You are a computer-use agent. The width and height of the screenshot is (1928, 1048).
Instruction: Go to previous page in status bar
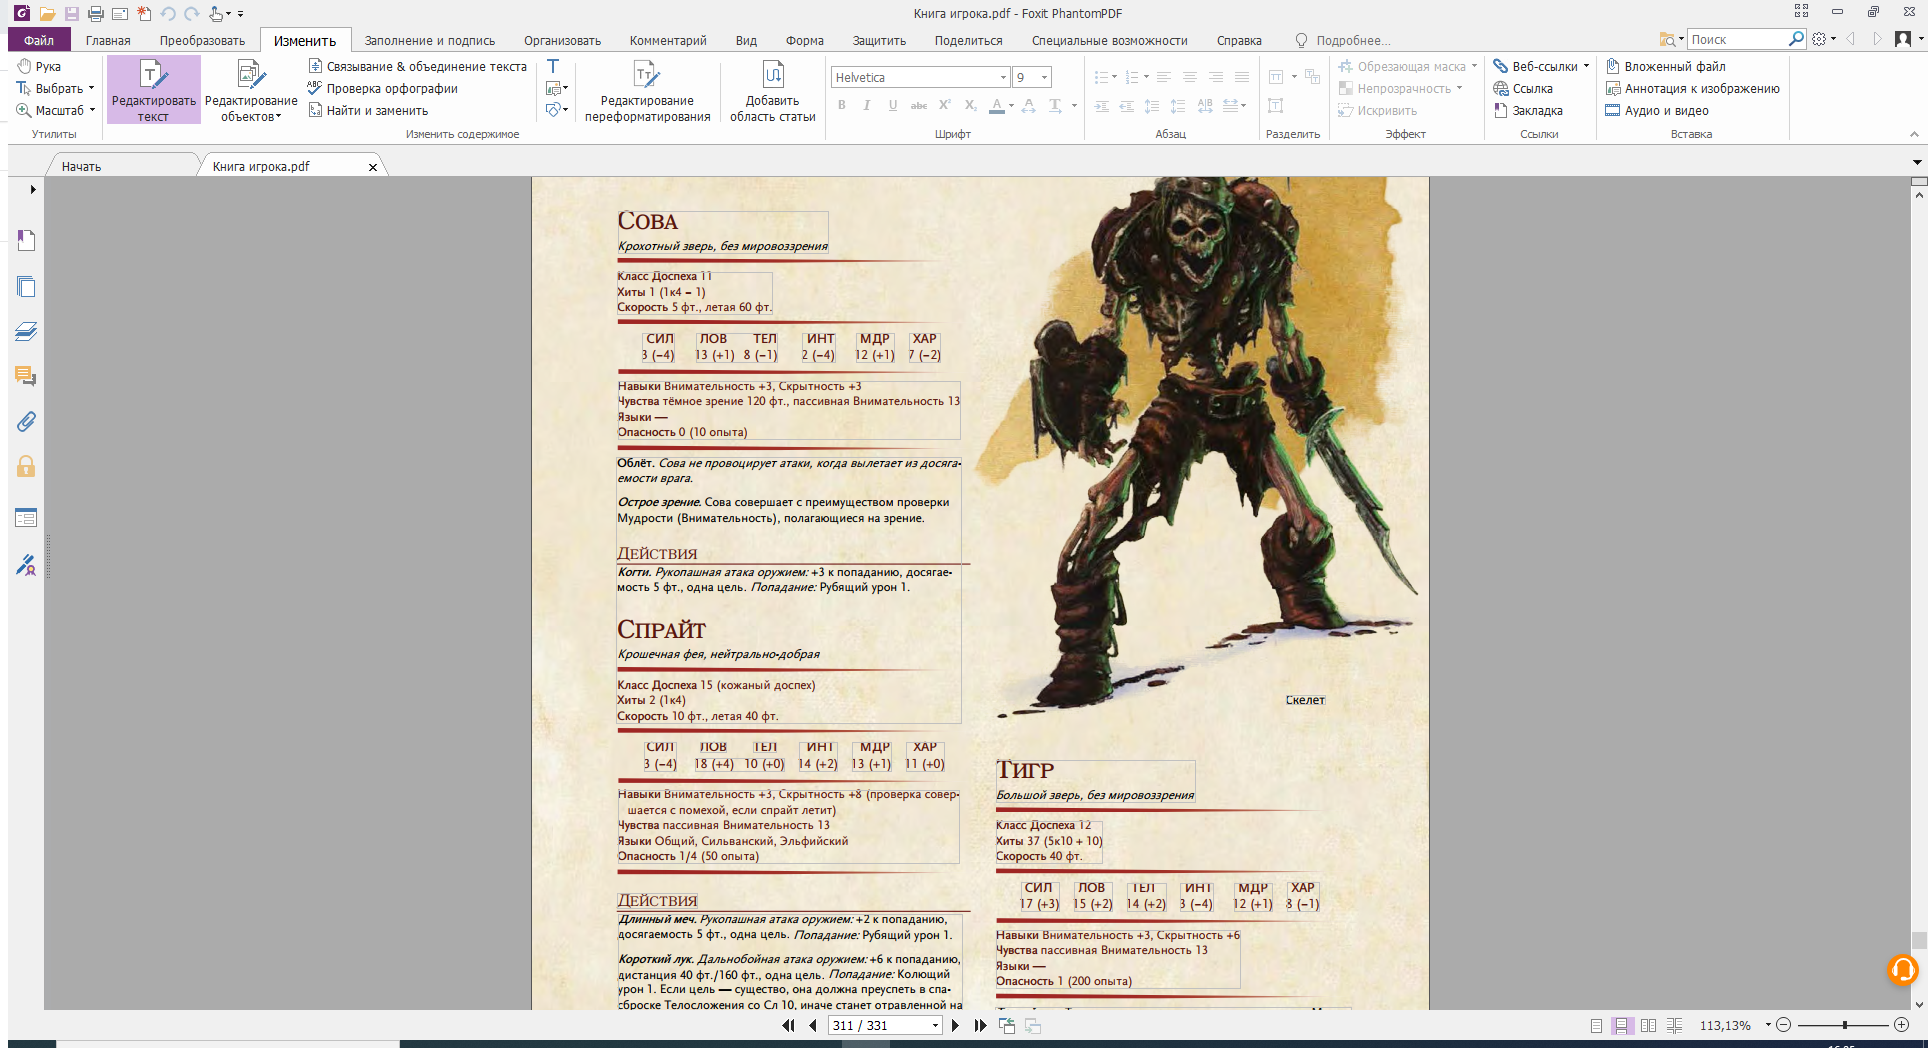[813, 1025]
